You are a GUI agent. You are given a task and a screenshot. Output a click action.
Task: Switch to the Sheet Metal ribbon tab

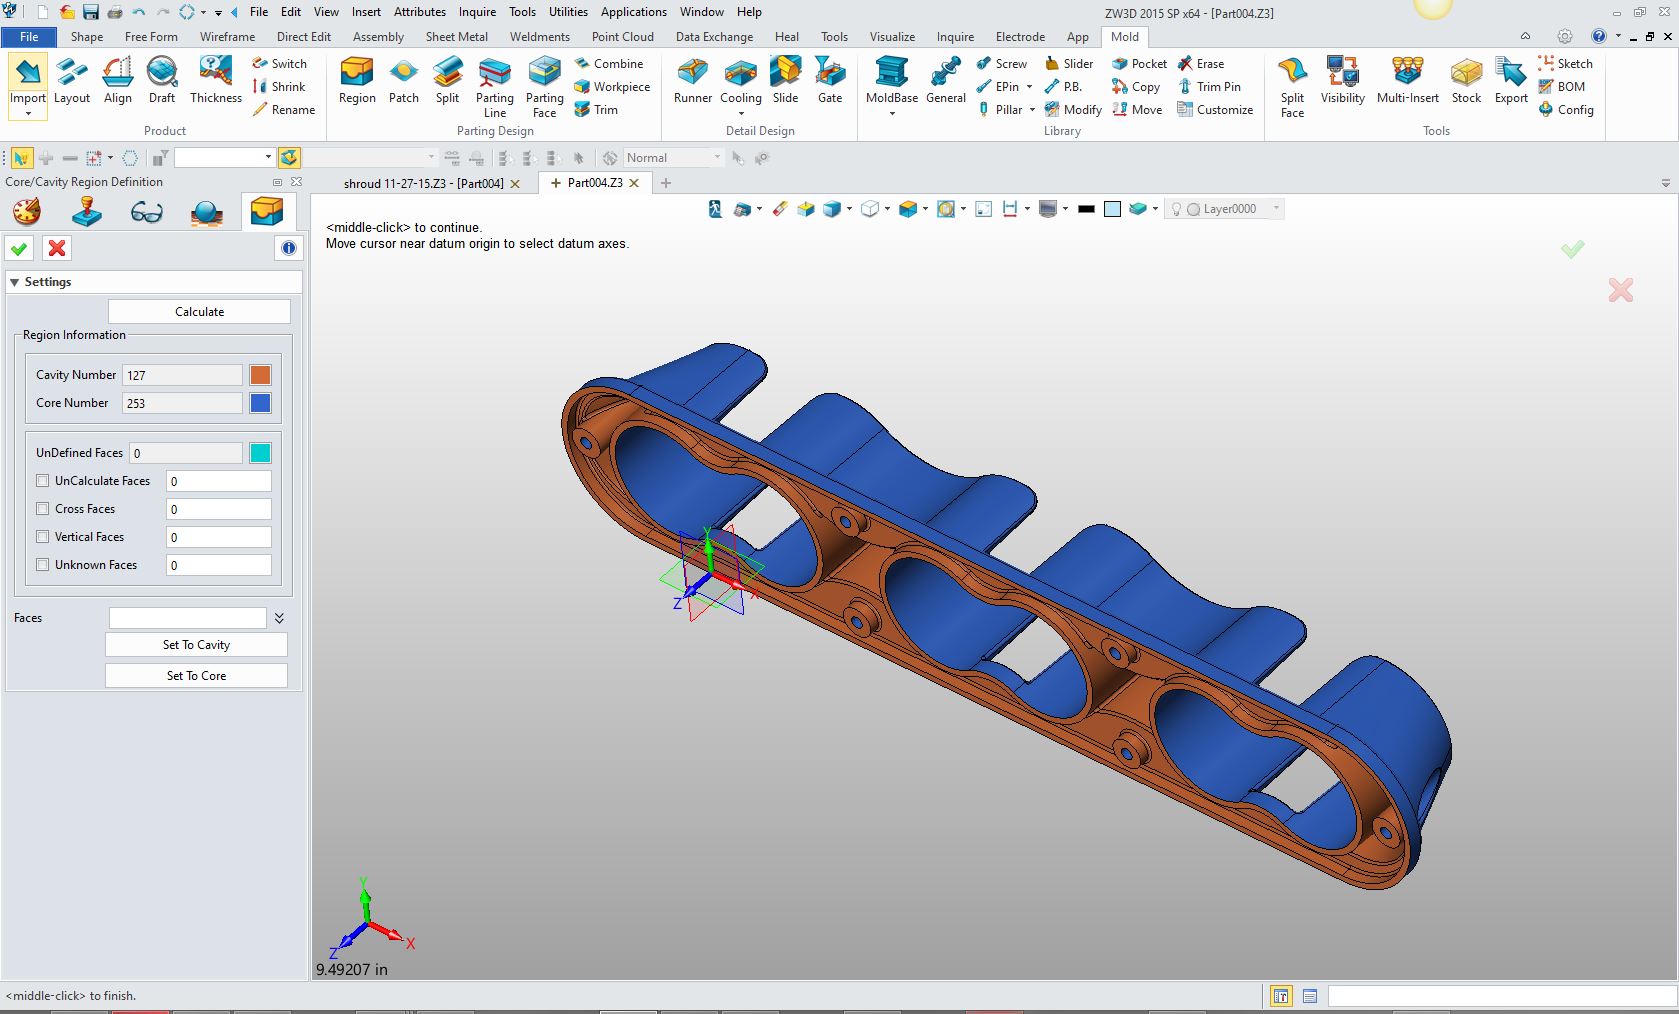point(457,37)
